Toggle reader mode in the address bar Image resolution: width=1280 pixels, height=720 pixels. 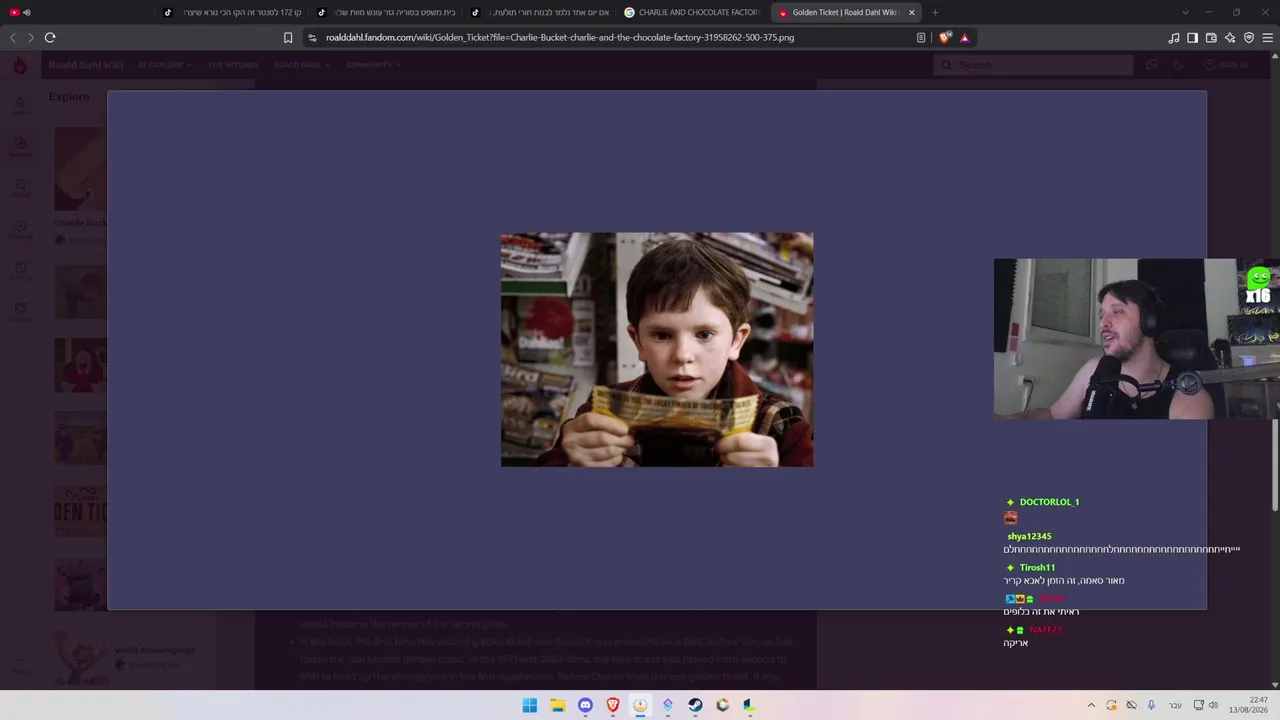coord(921,38)
